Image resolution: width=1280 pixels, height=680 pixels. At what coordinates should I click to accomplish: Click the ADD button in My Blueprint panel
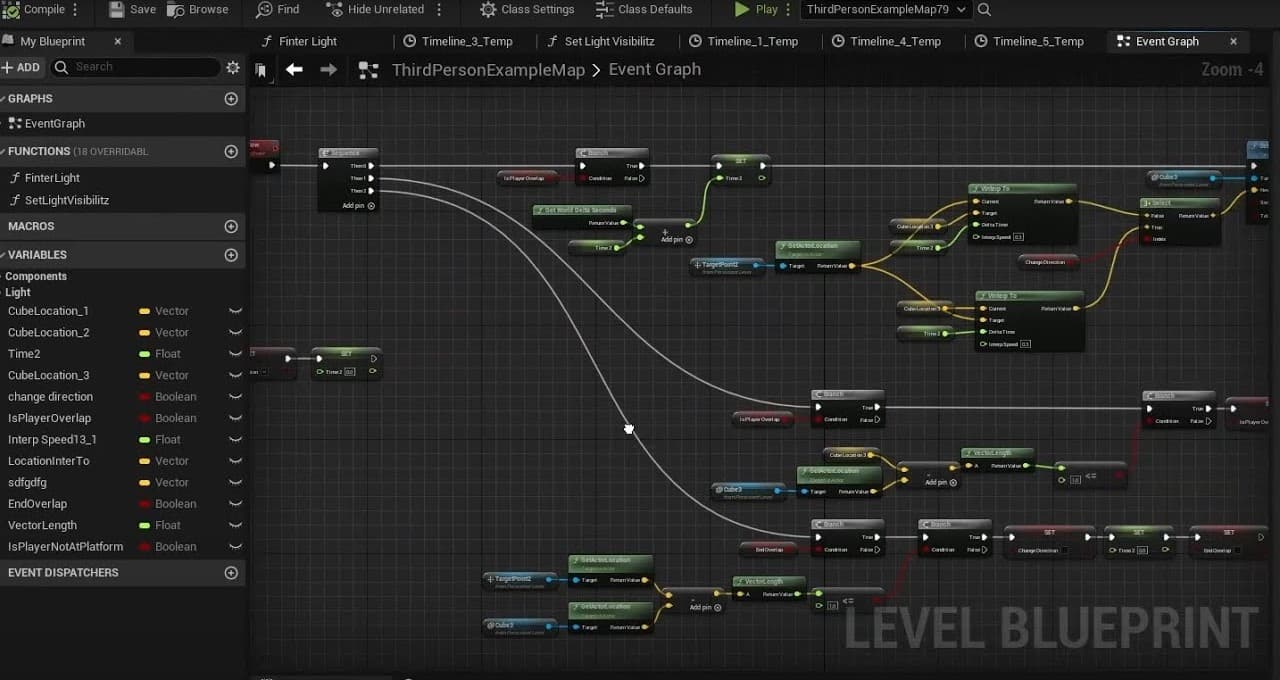click(x=21, y=67)
